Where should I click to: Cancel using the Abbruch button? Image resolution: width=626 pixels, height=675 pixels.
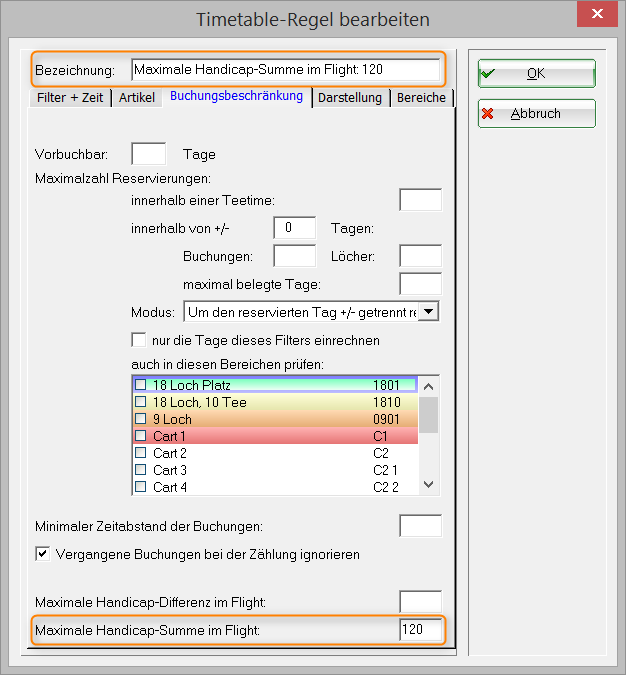point(536,114)
